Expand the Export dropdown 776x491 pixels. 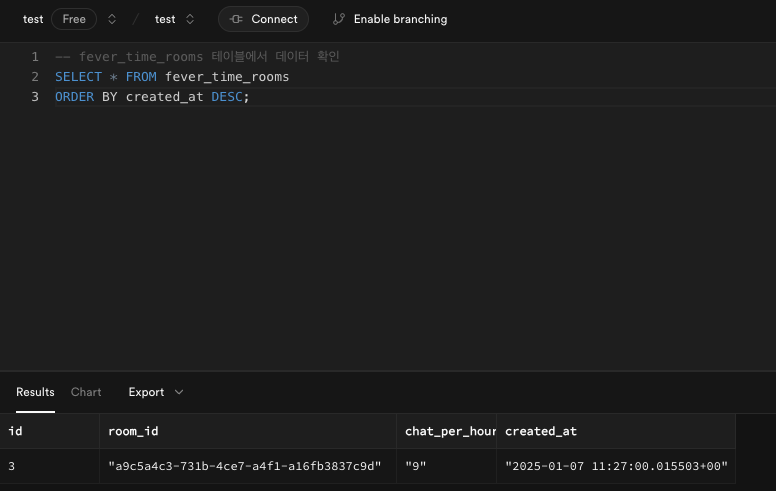click(156, 392)
